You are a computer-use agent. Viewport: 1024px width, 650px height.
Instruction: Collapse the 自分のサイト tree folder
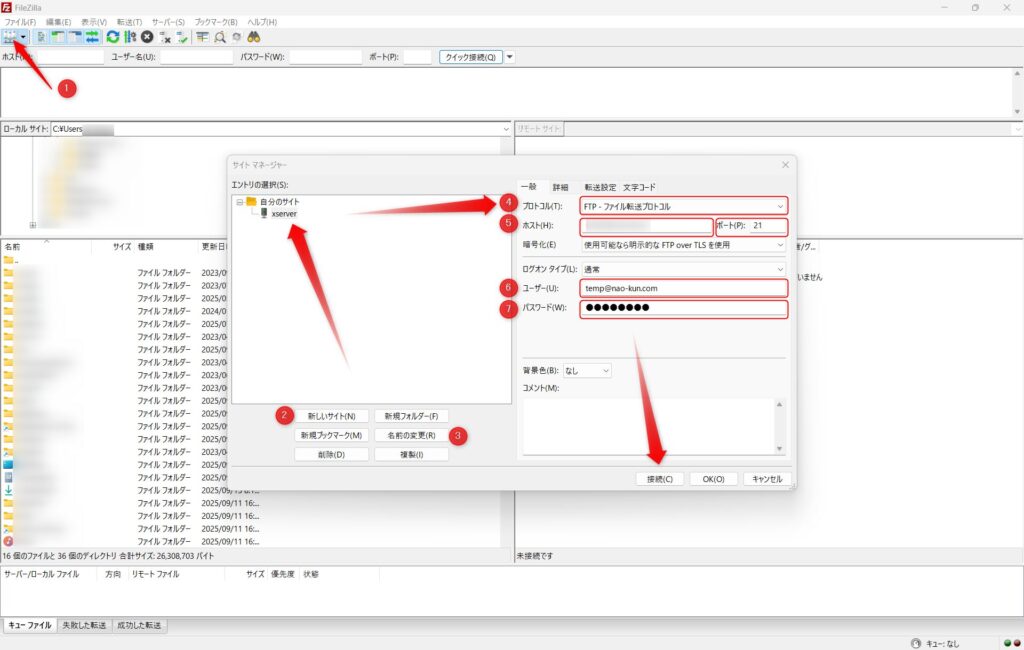tap(239, 202)
